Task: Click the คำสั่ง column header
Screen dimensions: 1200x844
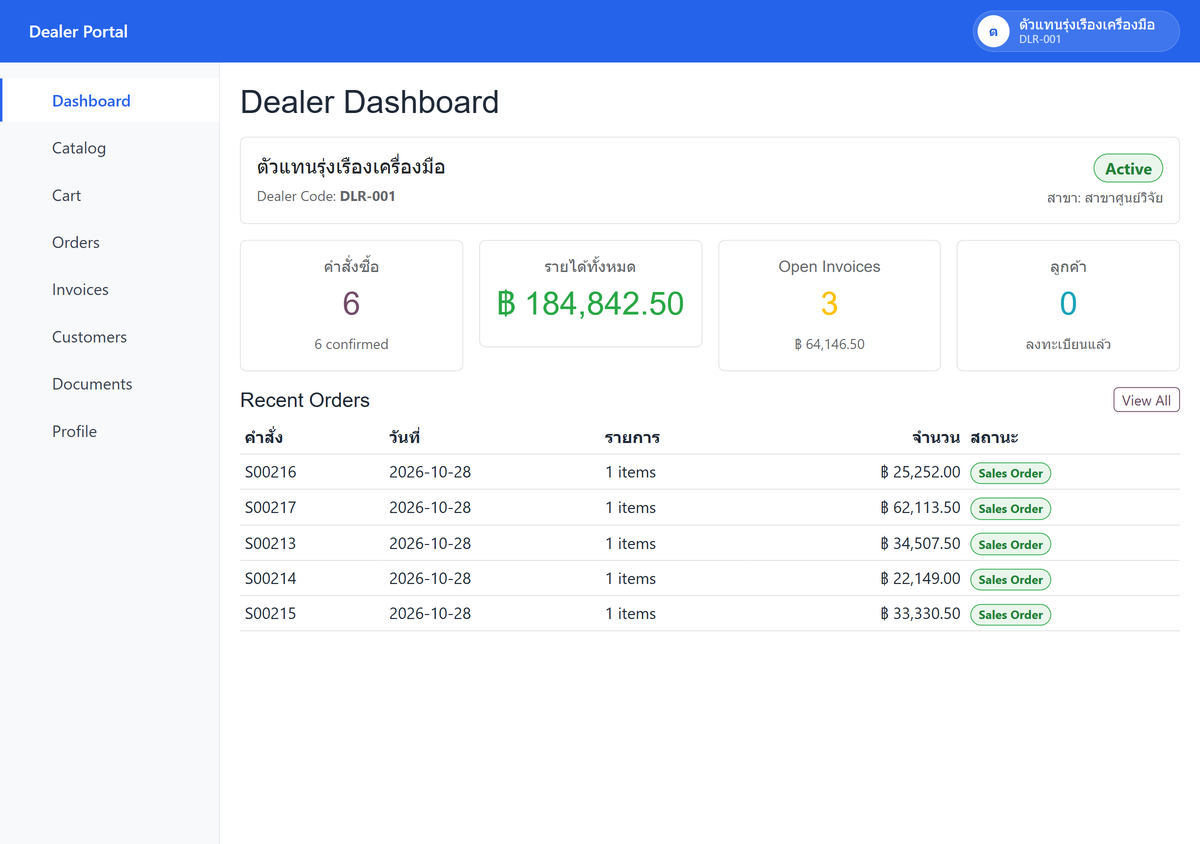Action: pos(264,438)
